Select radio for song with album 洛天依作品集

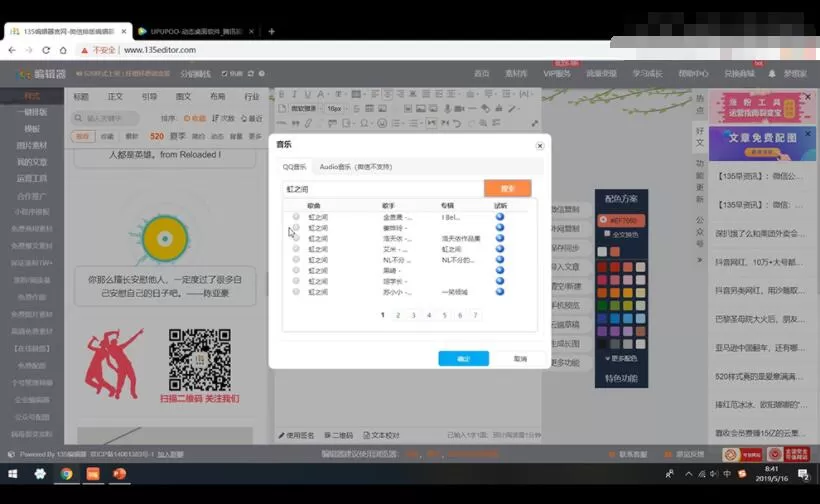click(x=296, y=238)
